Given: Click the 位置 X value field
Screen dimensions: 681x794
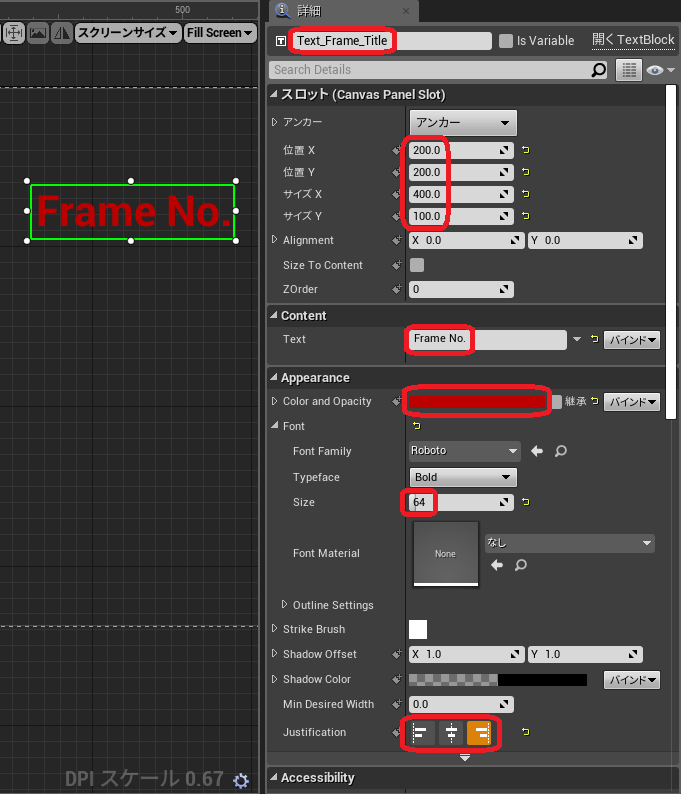Looking at the screenshot, I should [461, 150].
